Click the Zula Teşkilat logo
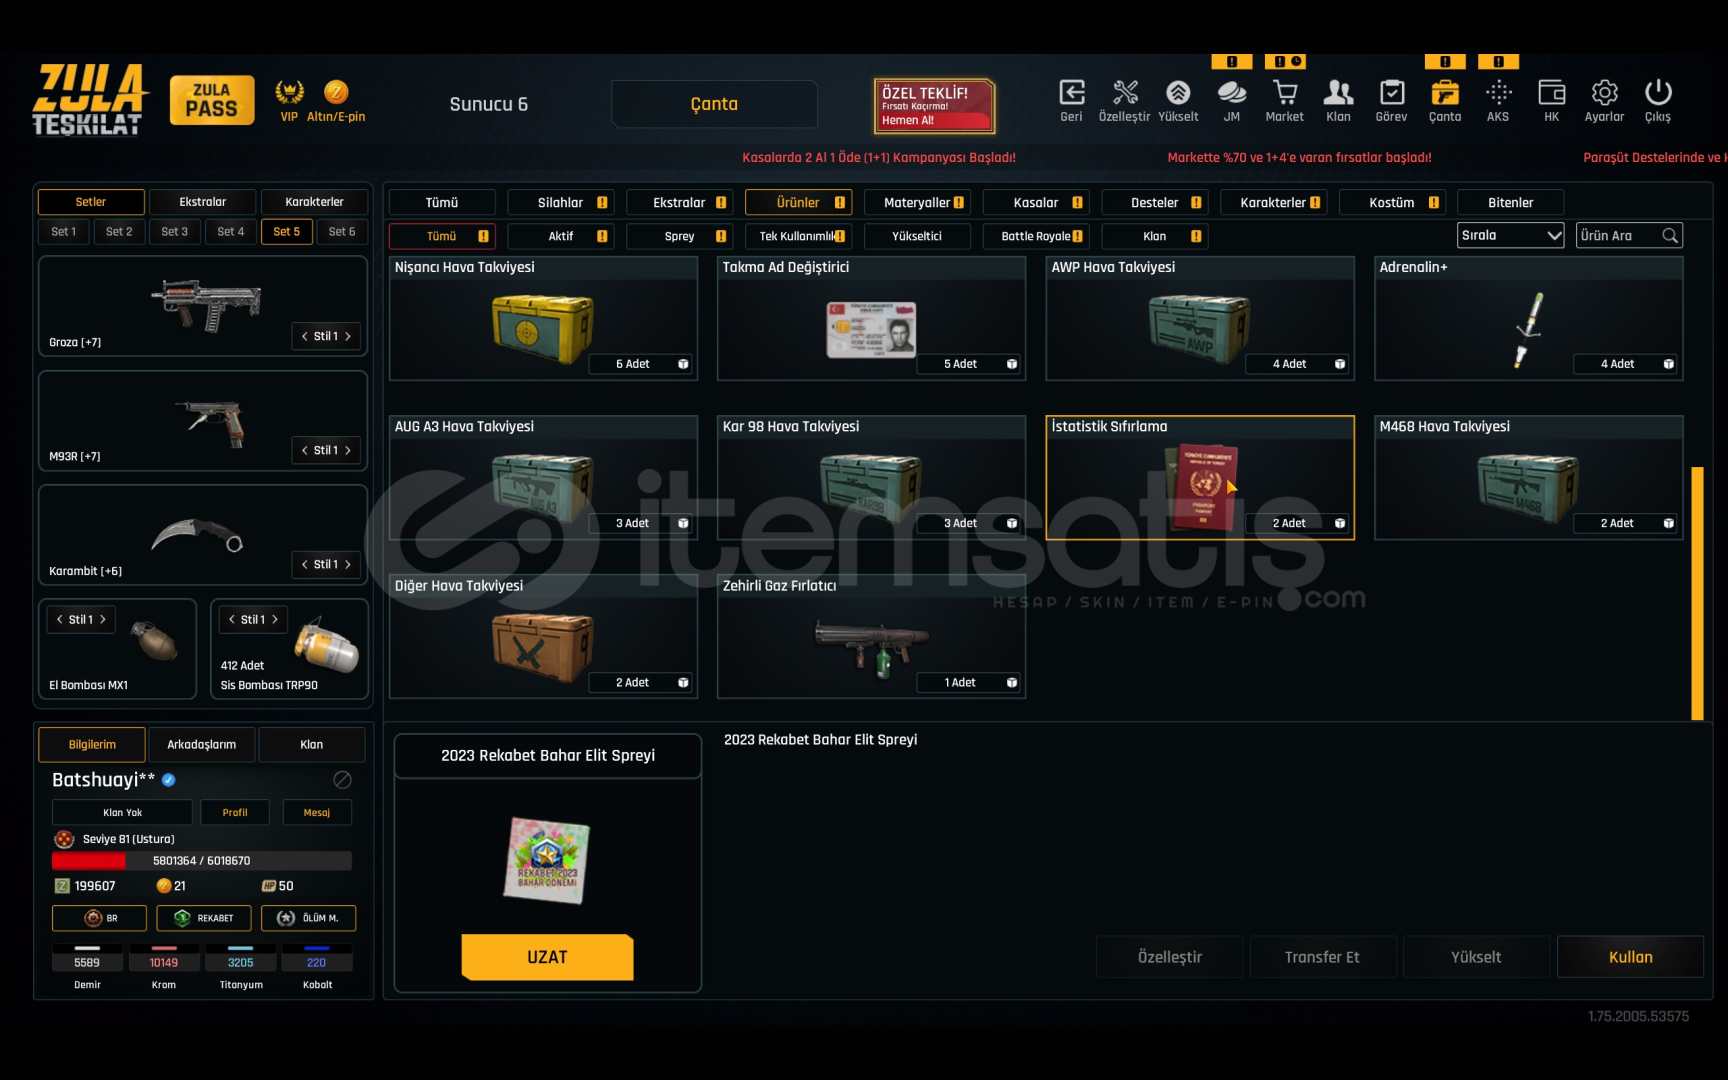 [88, 100]
